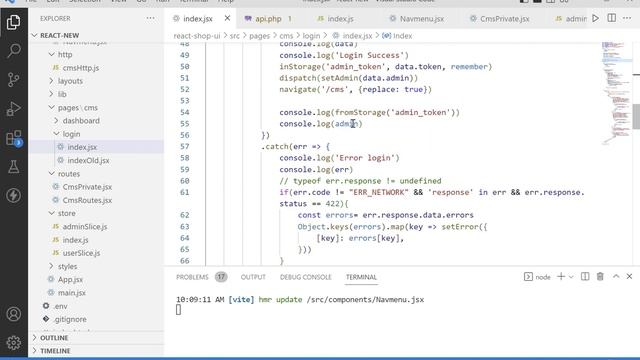Open the Source Control view
The width and height of the screenshot is (640, 360).
(x=13, y=80)
